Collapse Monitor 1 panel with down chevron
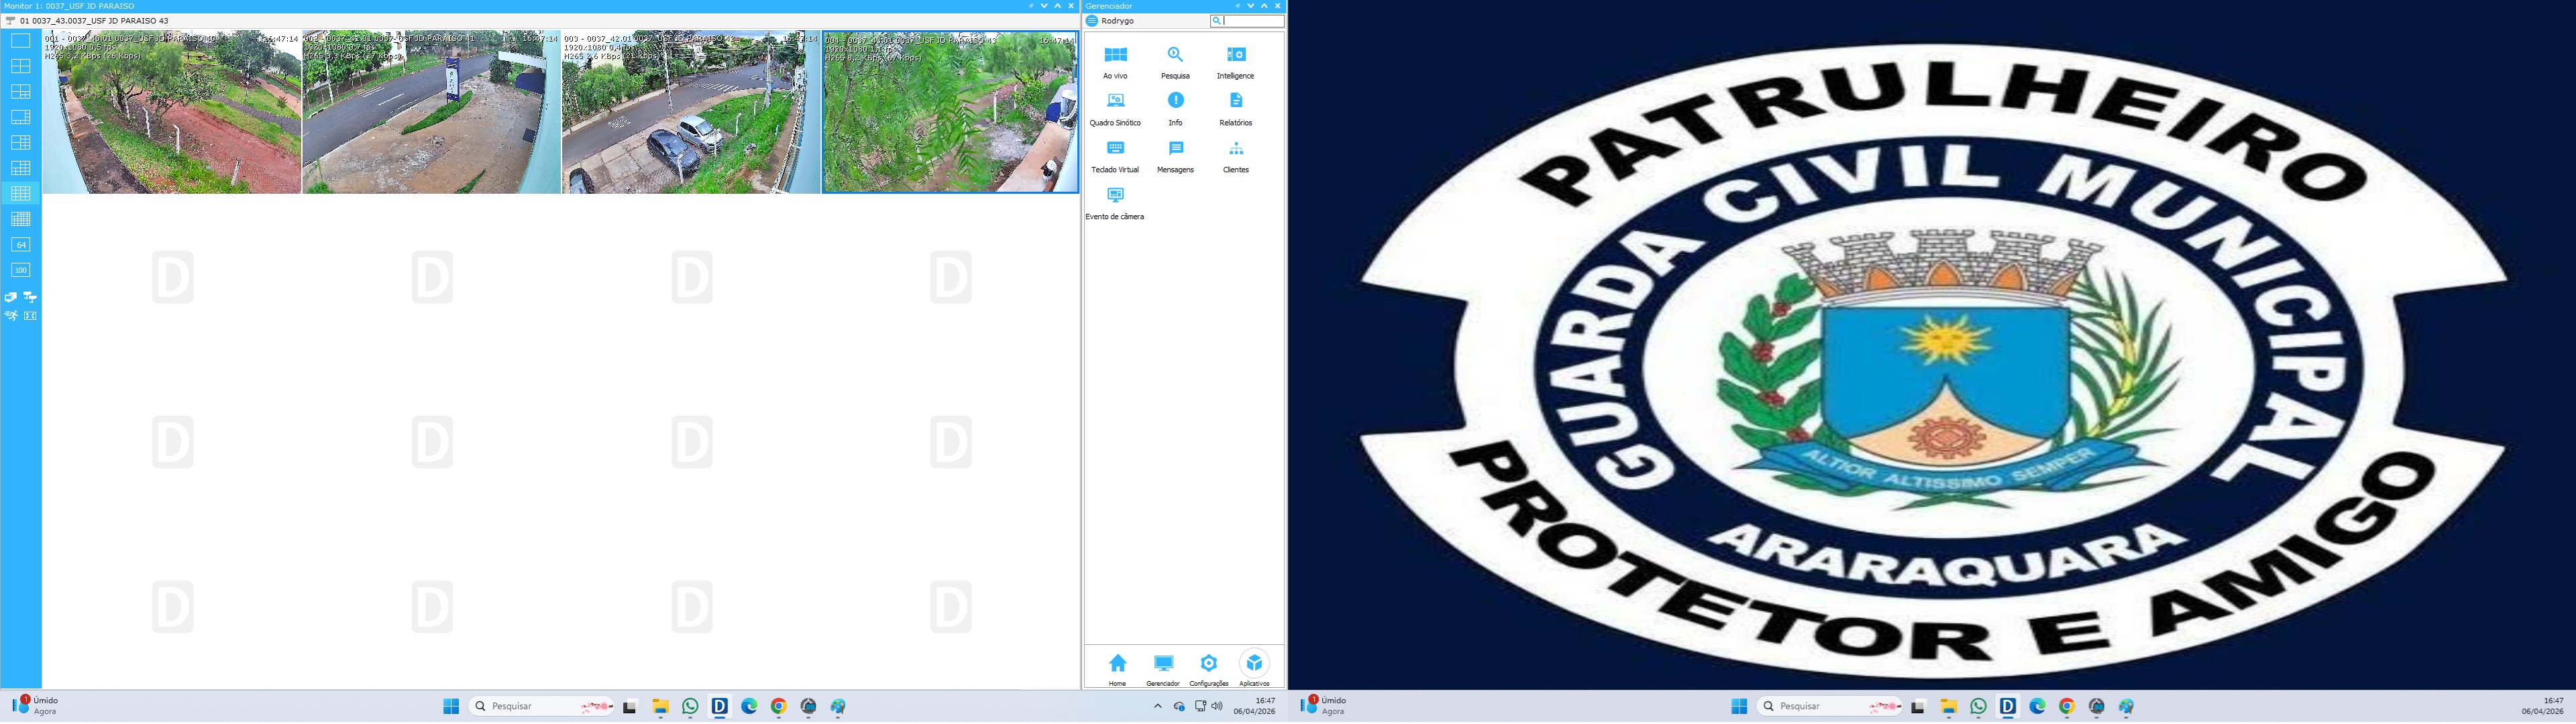The image size is (2576, 724). 1044,6
